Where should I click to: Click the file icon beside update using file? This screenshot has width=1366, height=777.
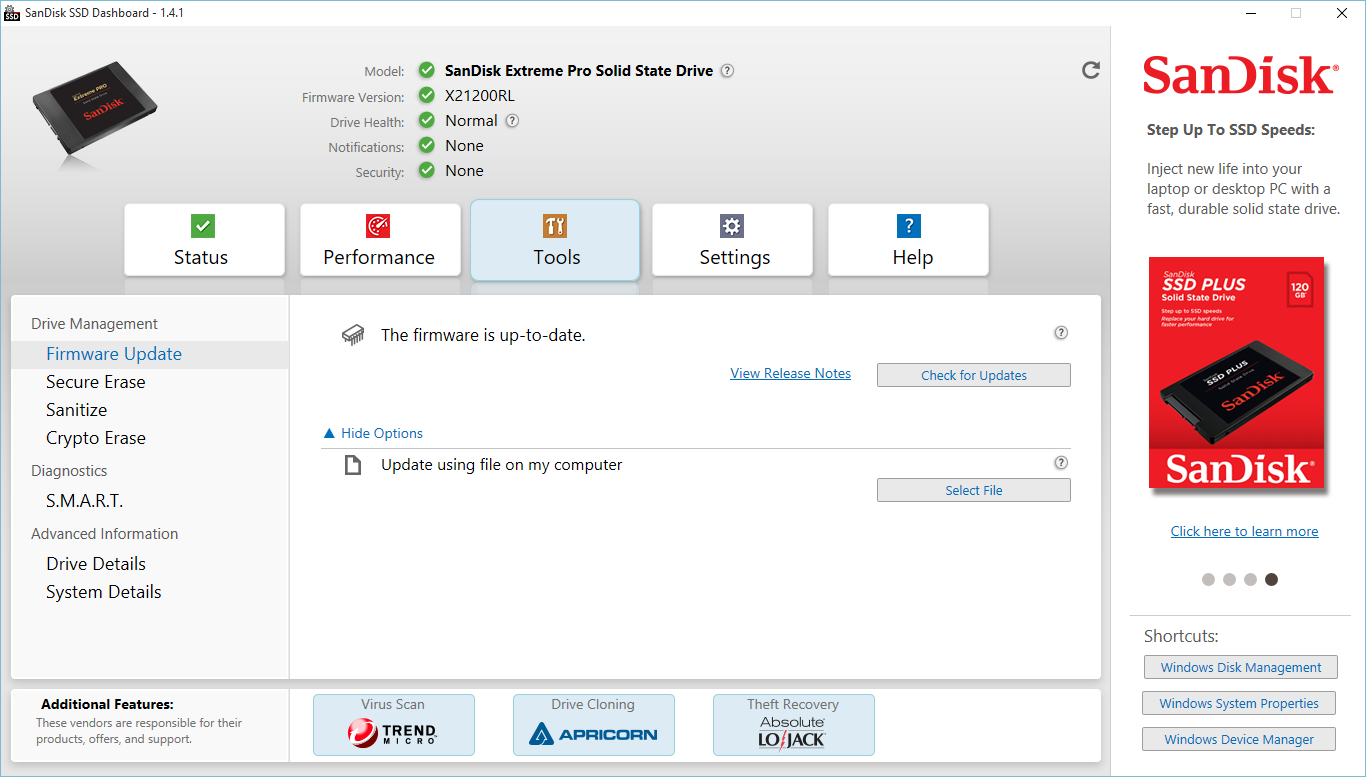pos(352,465)
